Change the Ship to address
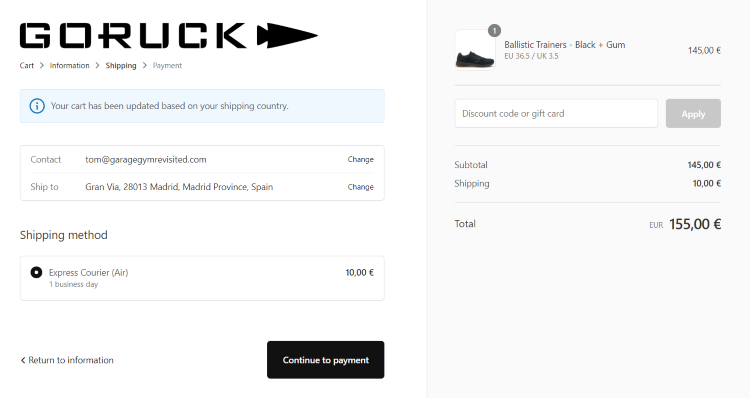This screenshot has width=750, height=398. click(x=361, y=187)
